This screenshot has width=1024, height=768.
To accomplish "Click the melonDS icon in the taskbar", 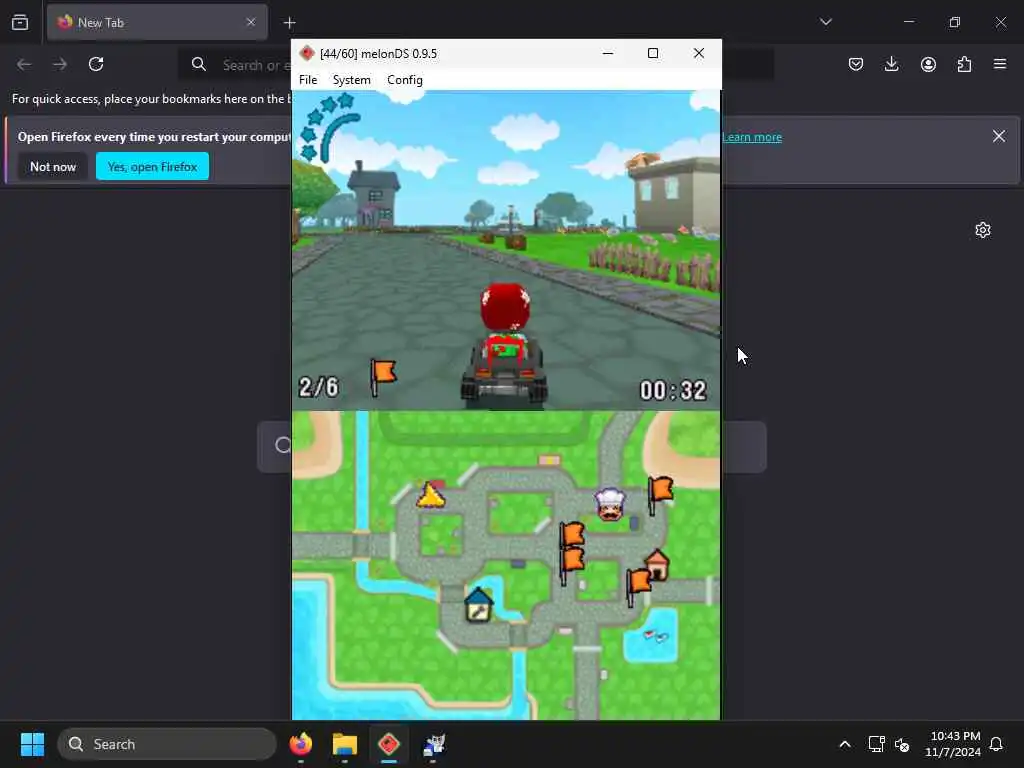I will click(389, 744).
